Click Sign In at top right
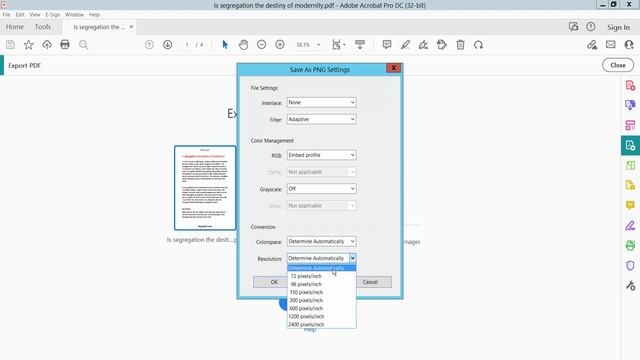This screenshot has height=360, width=640. coord(618,27)
